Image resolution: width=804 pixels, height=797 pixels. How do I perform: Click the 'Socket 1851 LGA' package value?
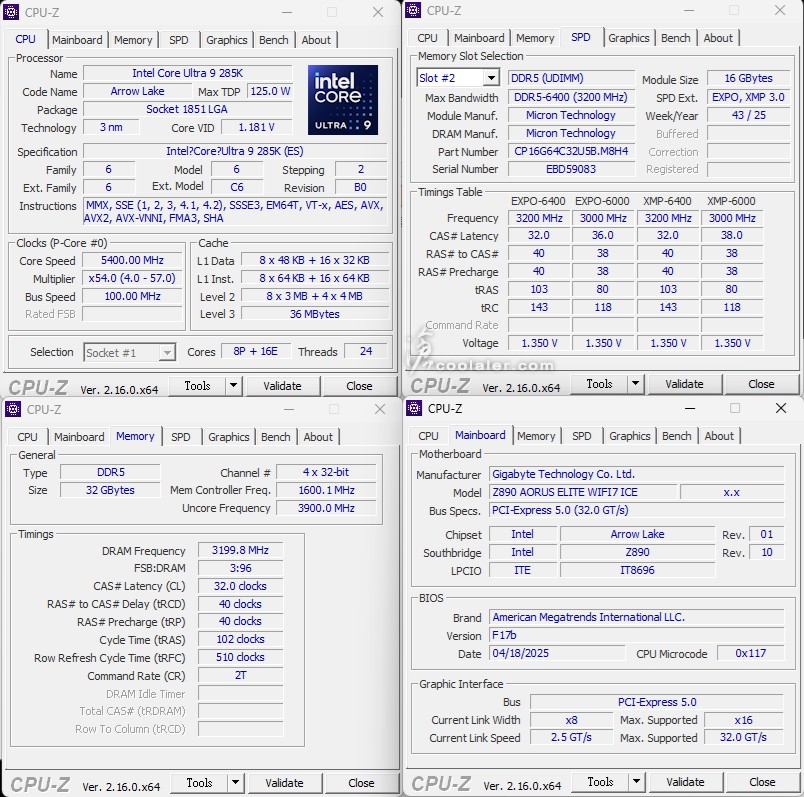coord(188,109)
